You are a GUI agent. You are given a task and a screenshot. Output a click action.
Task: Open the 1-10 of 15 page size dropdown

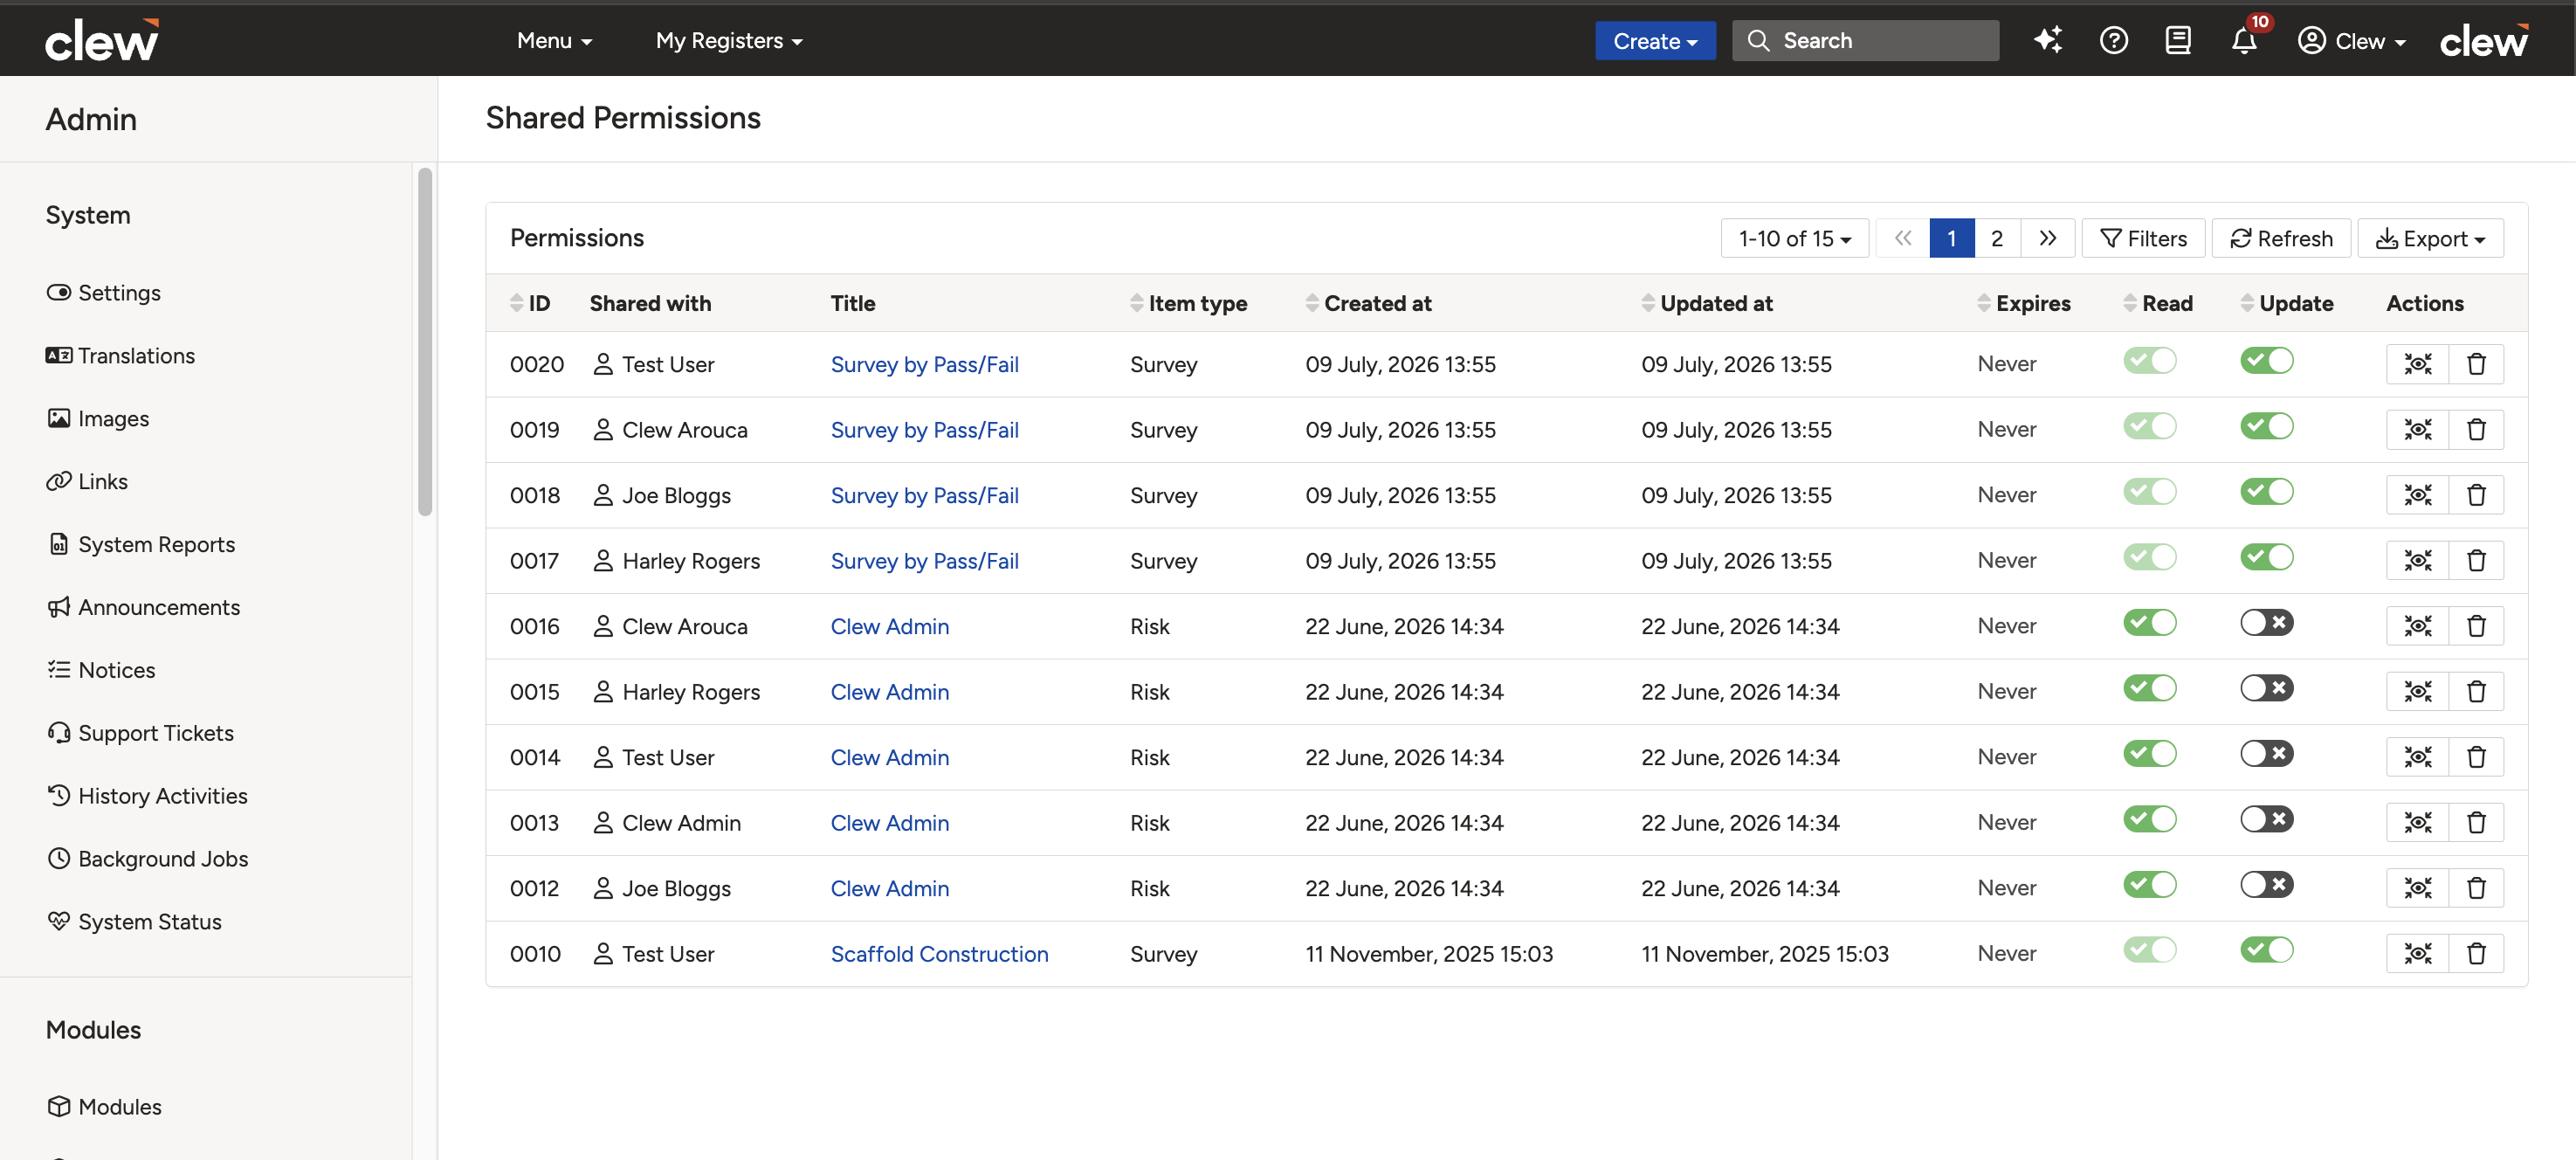point(1794,238)
